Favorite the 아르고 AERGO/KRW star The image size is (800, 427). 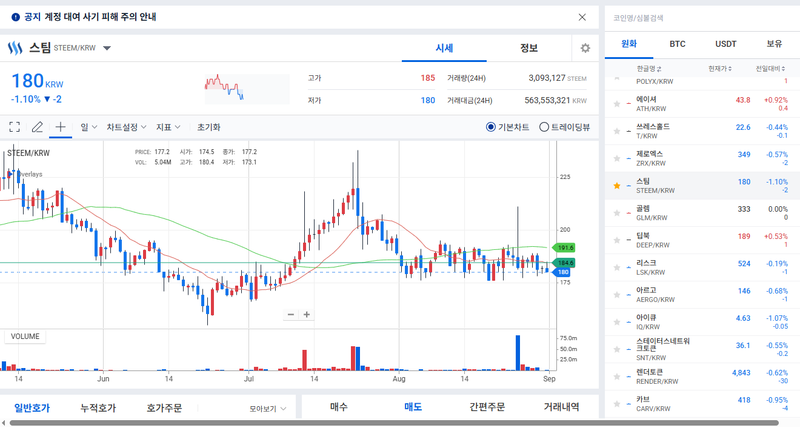point(617,295)
